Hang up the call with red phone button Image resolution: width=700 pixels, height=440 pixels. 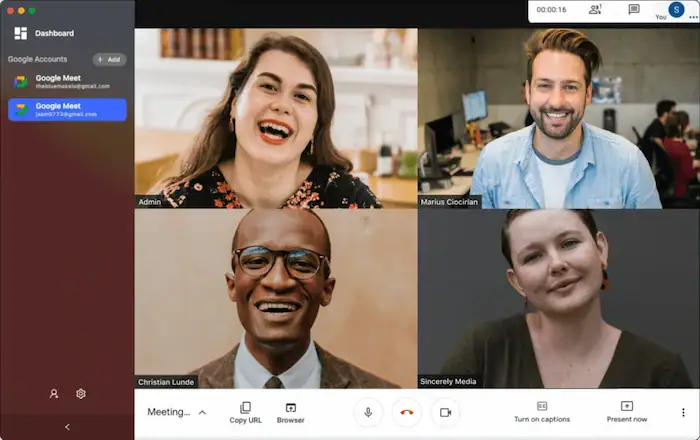tap(406, 412)
